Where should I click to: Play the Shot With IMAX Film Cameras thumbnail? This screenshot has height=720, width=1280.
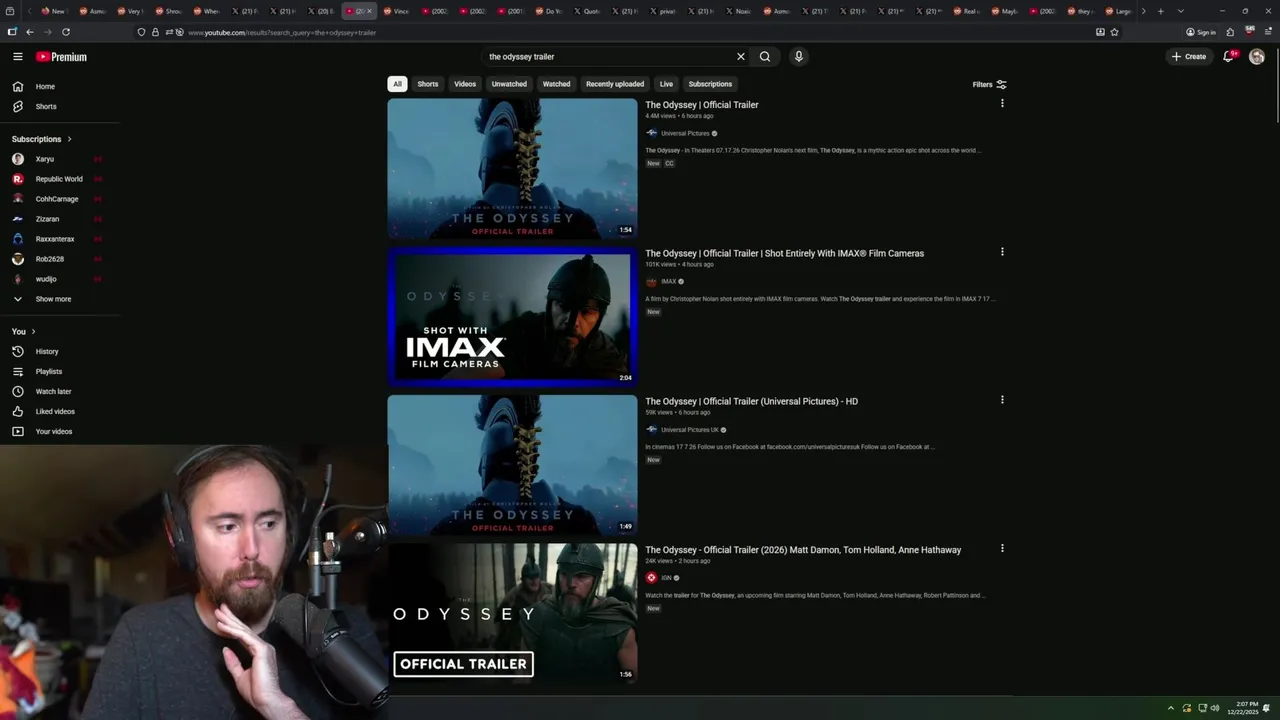[x=512, y=317]
